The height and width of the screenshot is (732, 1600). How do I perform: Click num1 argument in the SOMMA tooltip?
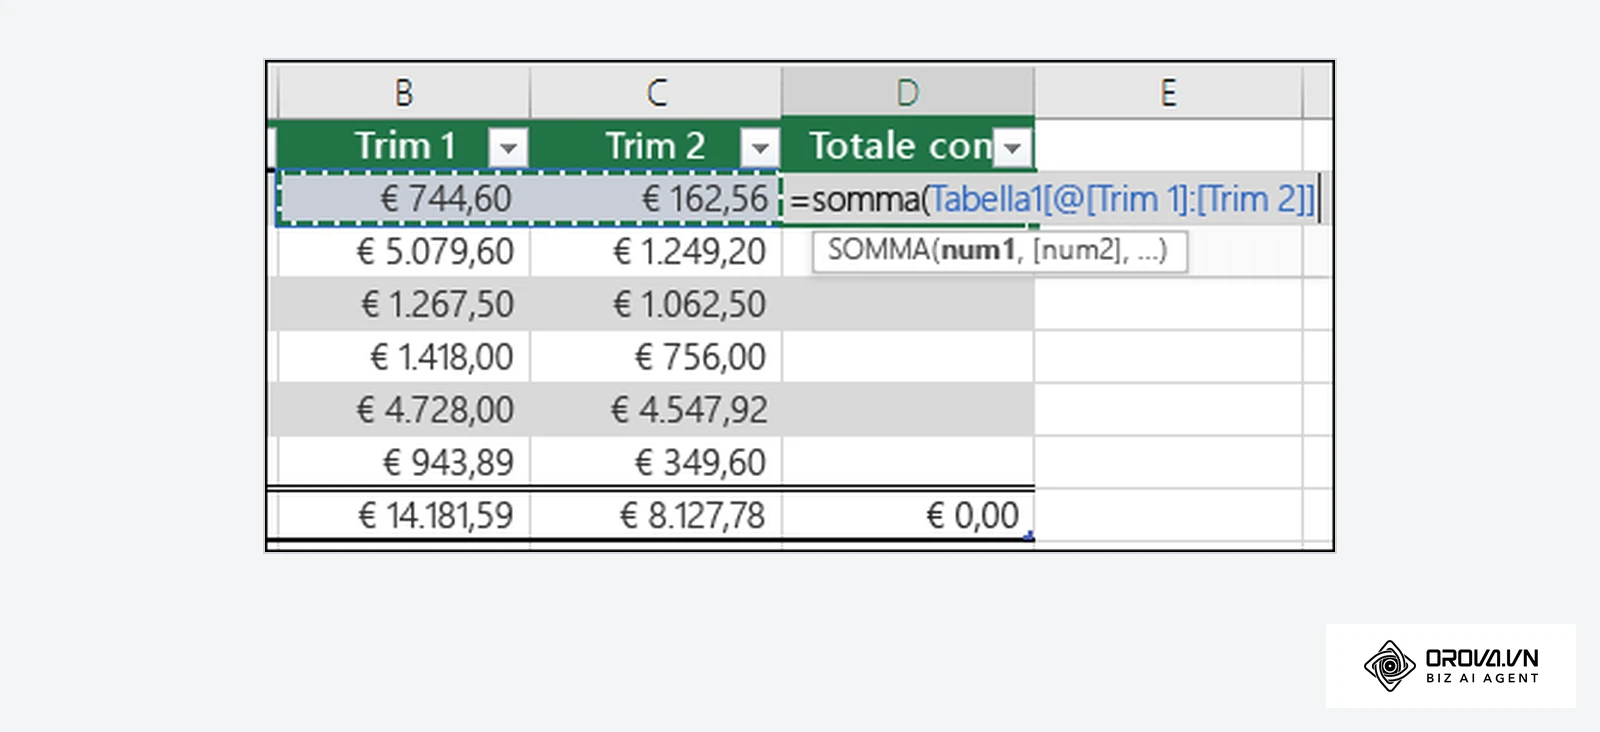[978, 250]
